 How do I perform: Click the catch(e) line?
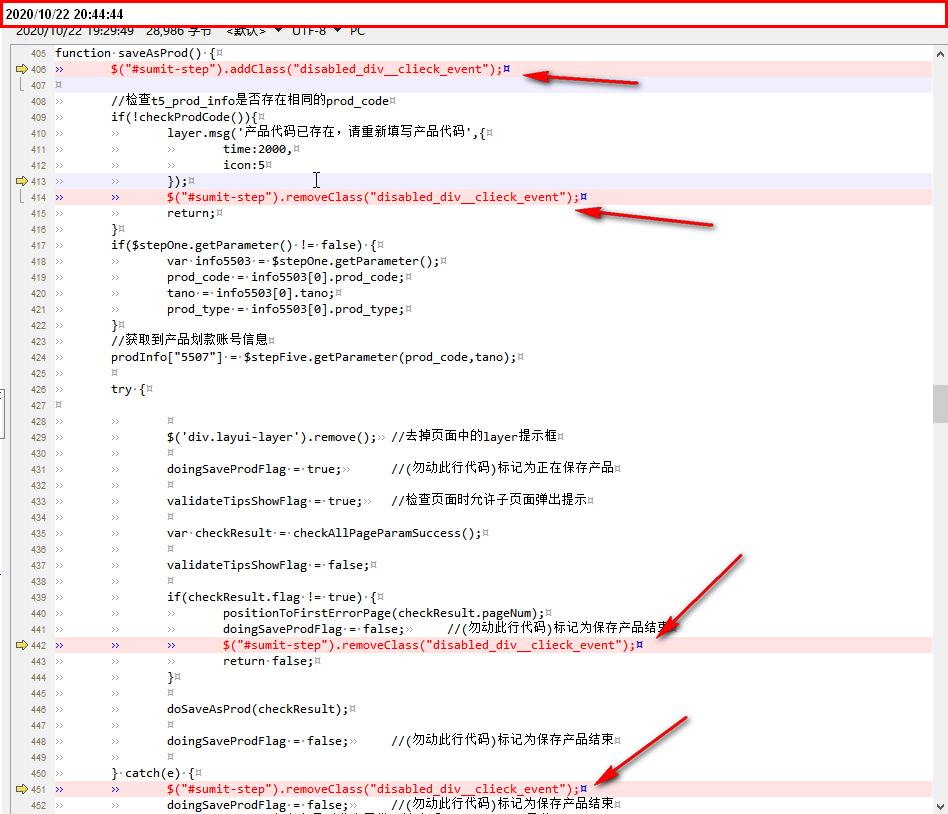[x=156, y=773]
